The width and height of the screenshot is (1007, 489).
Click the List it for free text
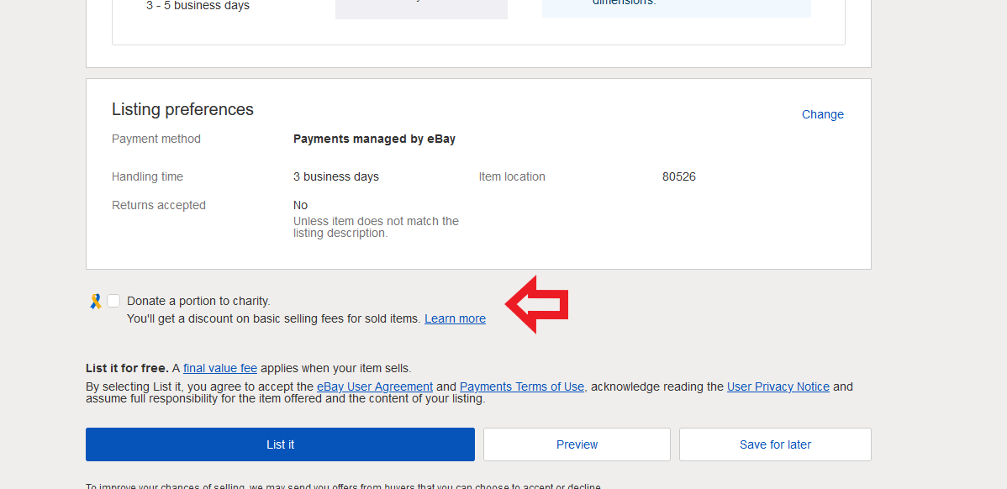[127, 368]
